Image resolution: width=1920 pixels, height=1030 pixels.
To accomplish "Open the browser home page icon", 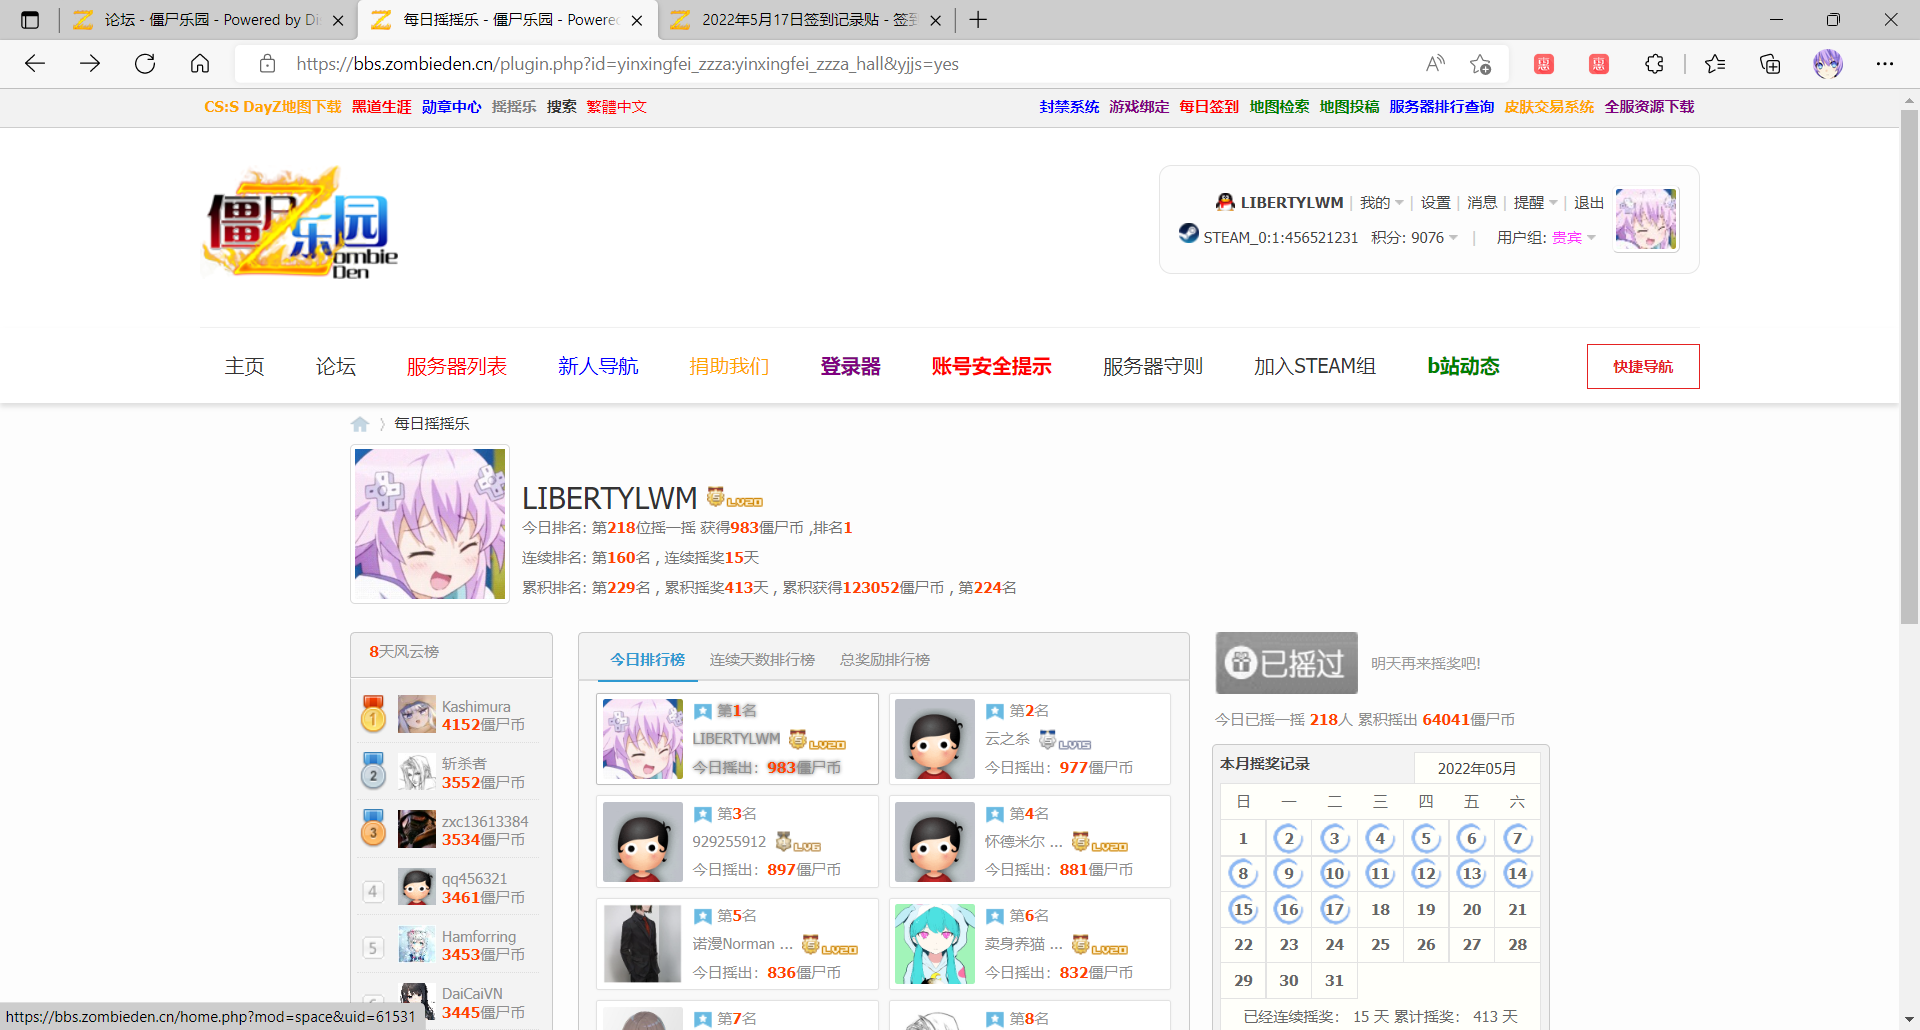I will point(200,64).
